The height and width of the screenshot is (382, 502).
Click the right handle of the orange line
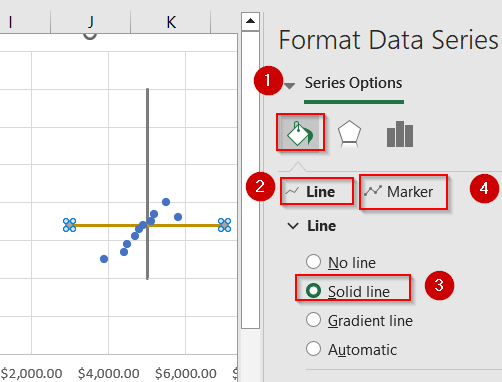[224, 225]
